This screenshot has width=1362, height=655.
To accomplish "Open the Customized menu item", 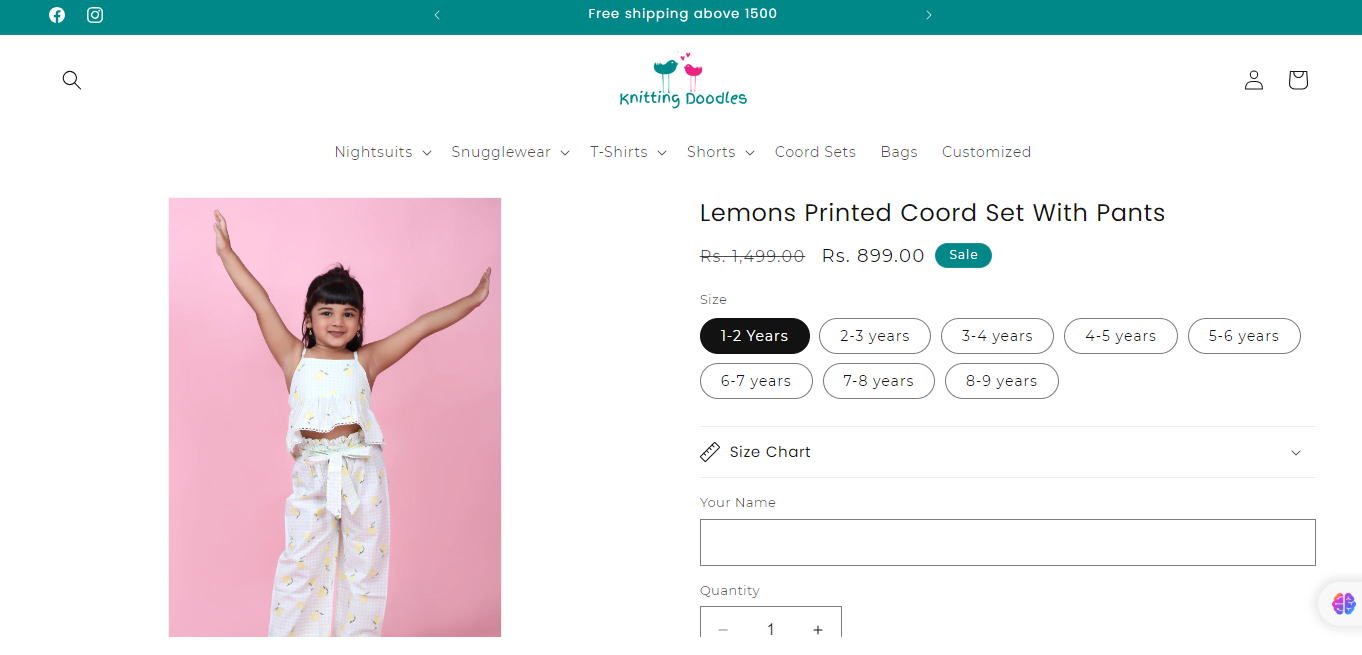I will 986,152.
